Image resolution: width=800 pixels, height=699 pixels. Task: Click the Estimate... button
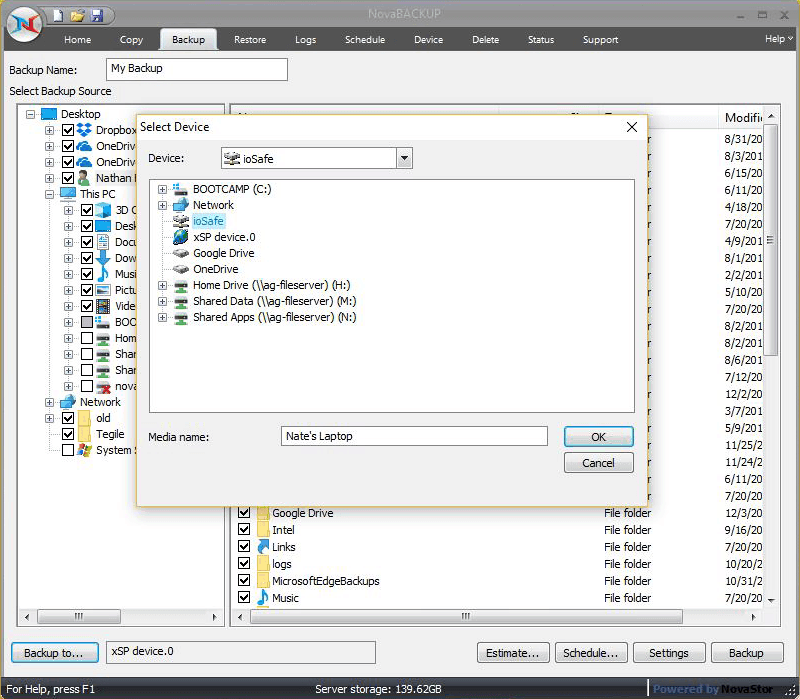click(513, 653)
